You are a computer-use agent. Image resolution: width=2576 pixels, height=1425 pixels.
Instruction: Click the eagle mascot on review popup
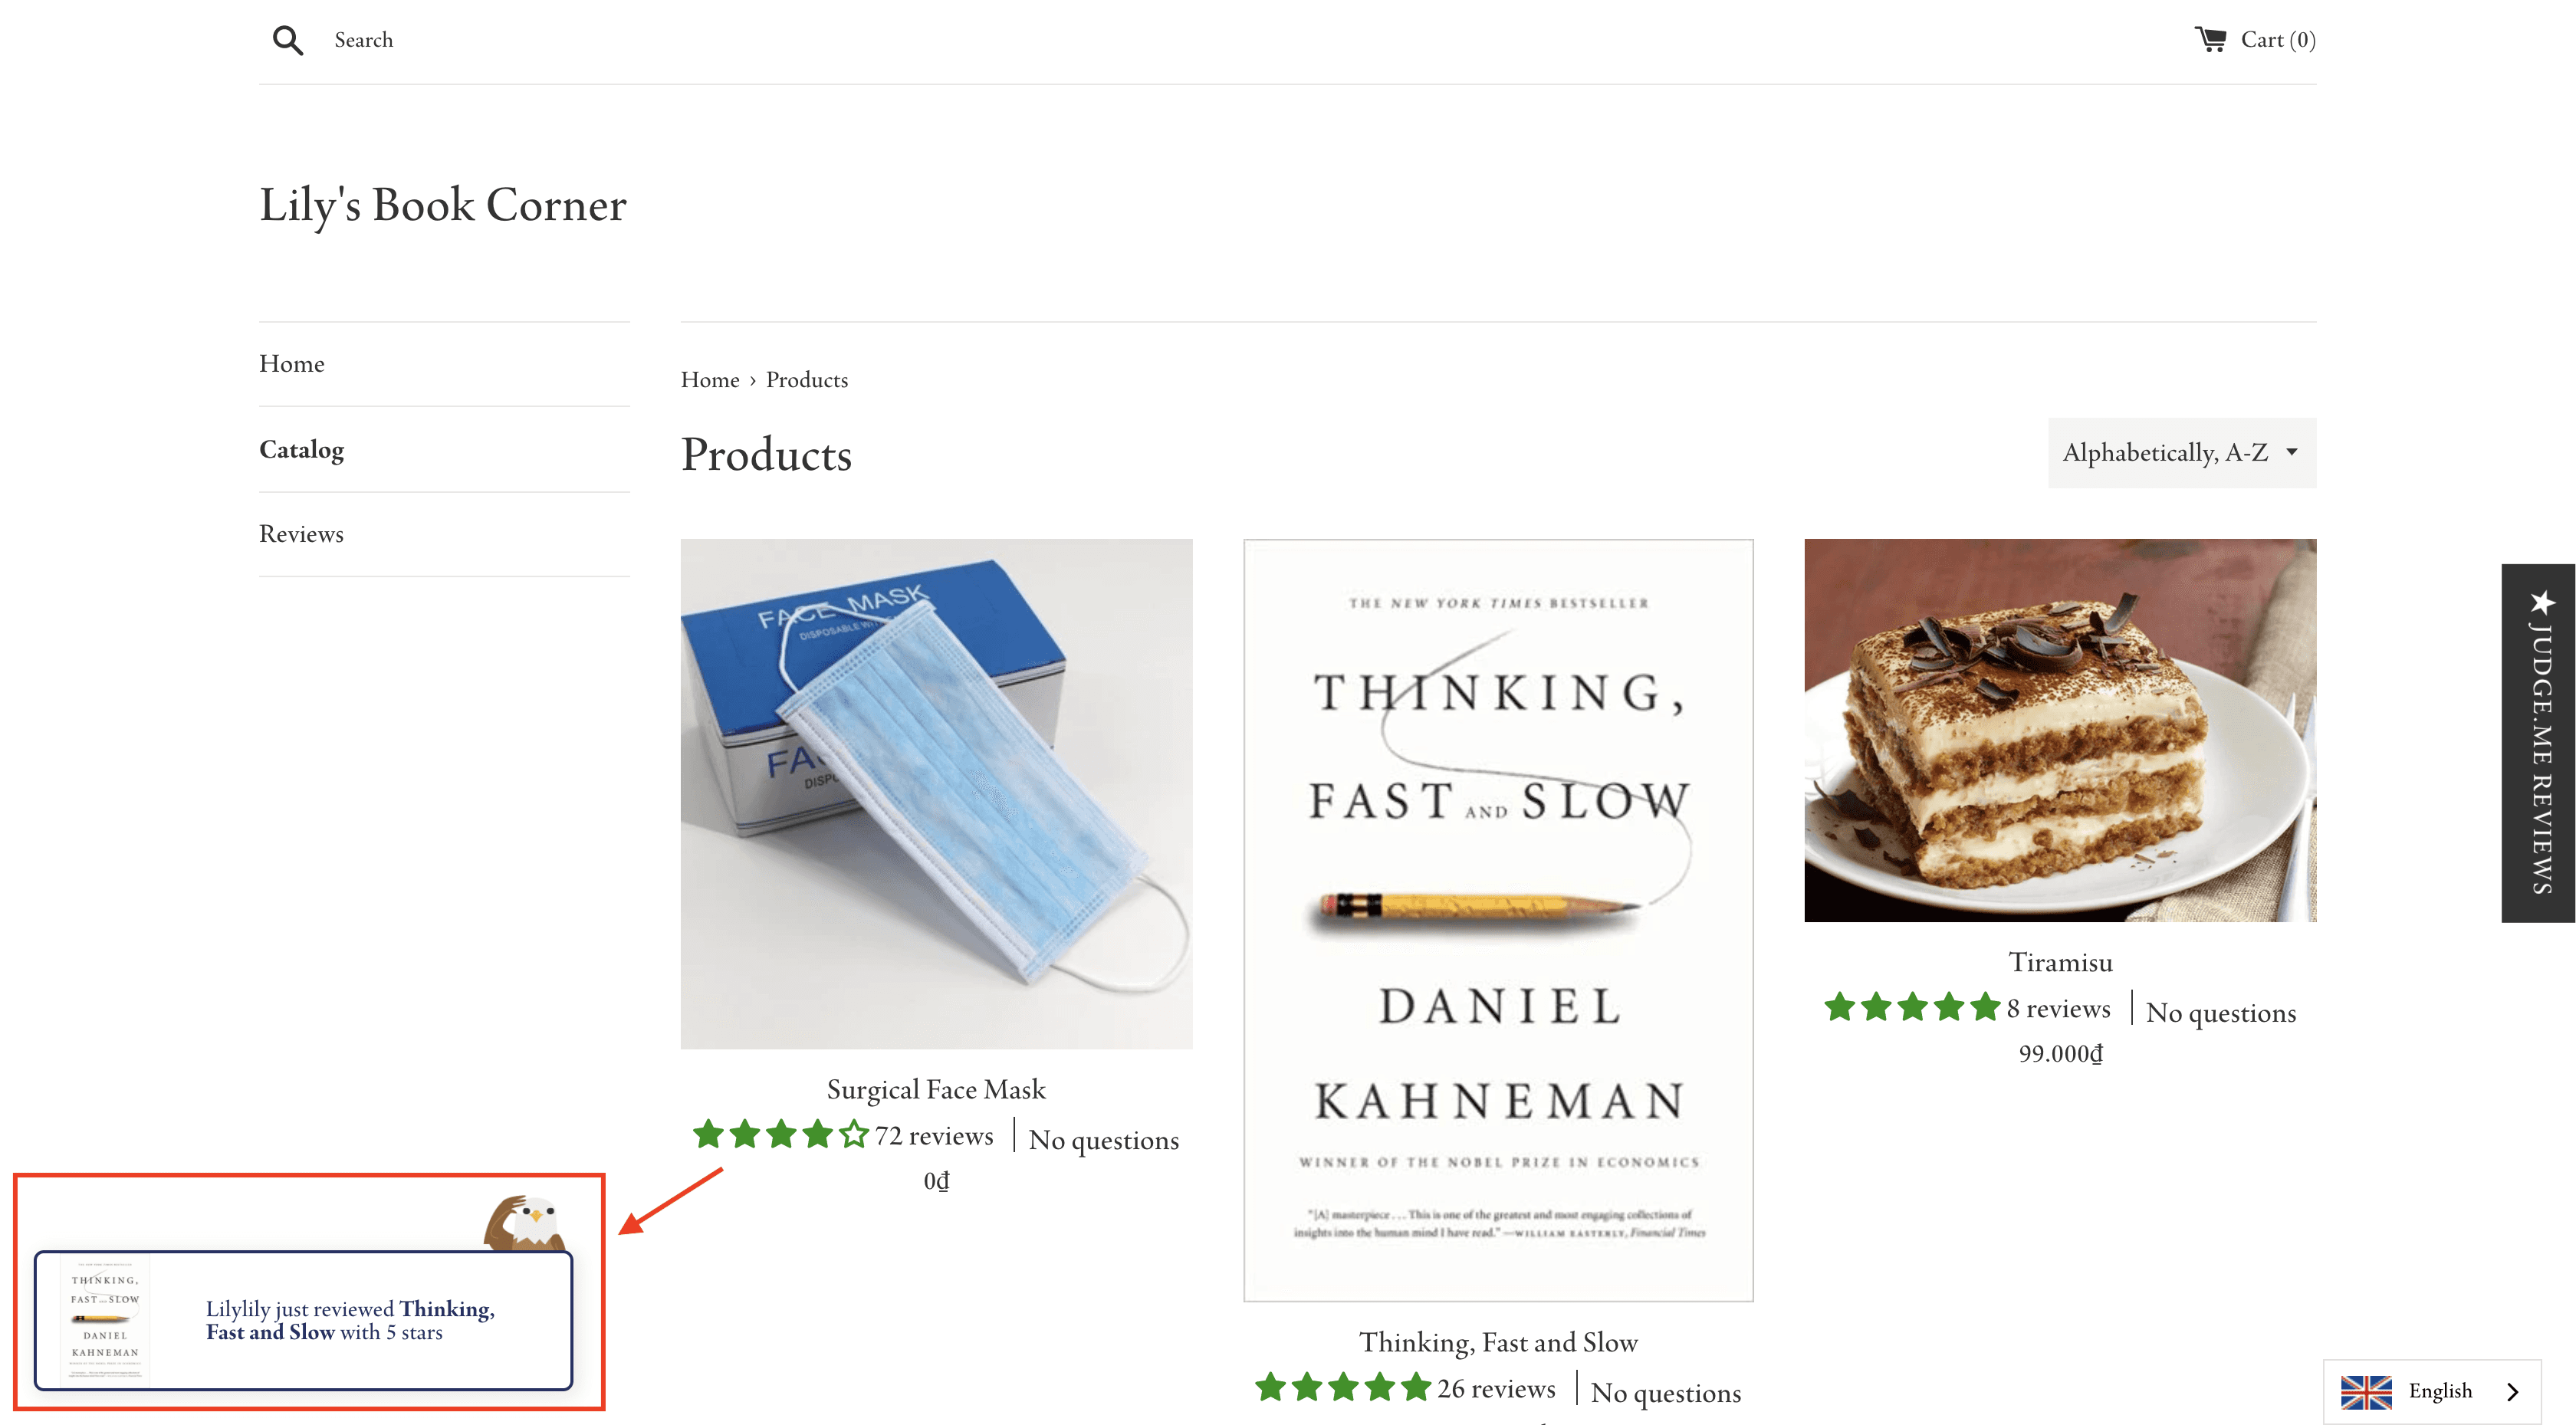tap(526, 1222)
